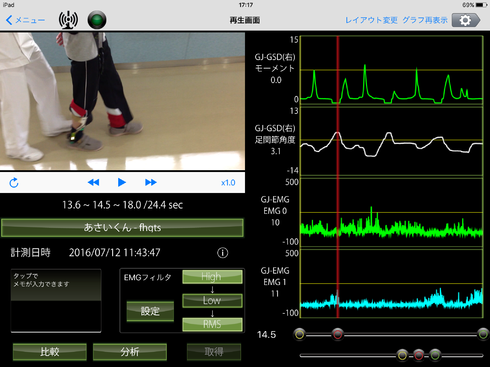Tap the ankle angle 足関節角度 graph

coord(392,141)
